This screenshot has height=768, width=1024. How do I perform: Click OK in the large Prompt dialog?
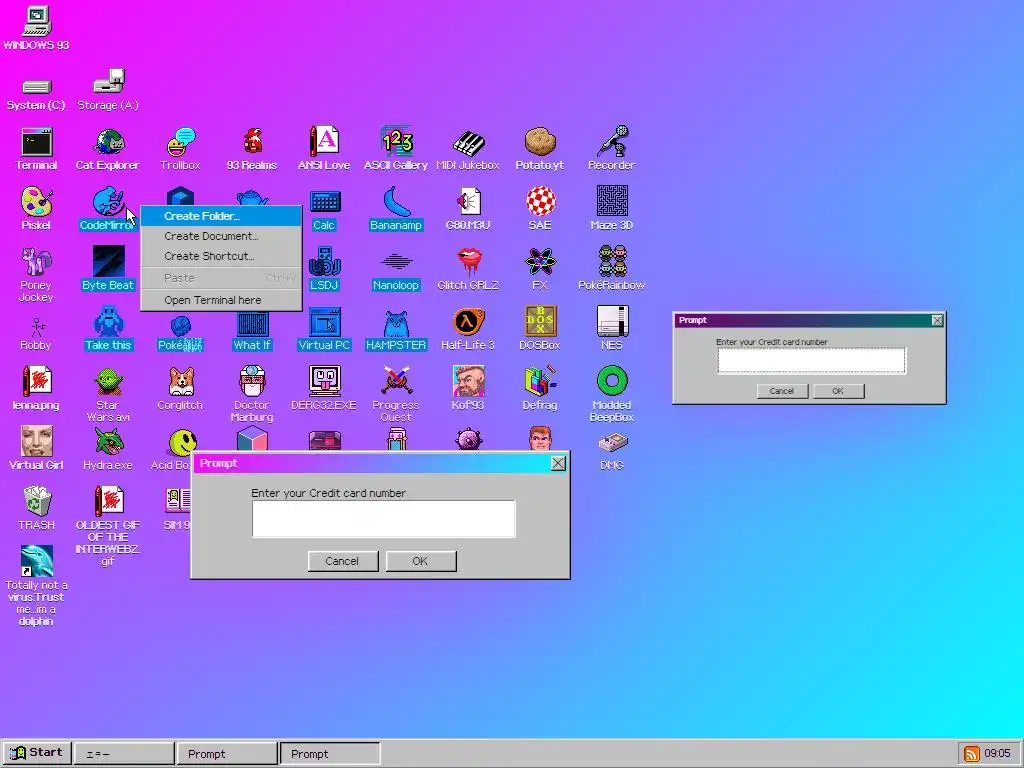tap(421, 561)
